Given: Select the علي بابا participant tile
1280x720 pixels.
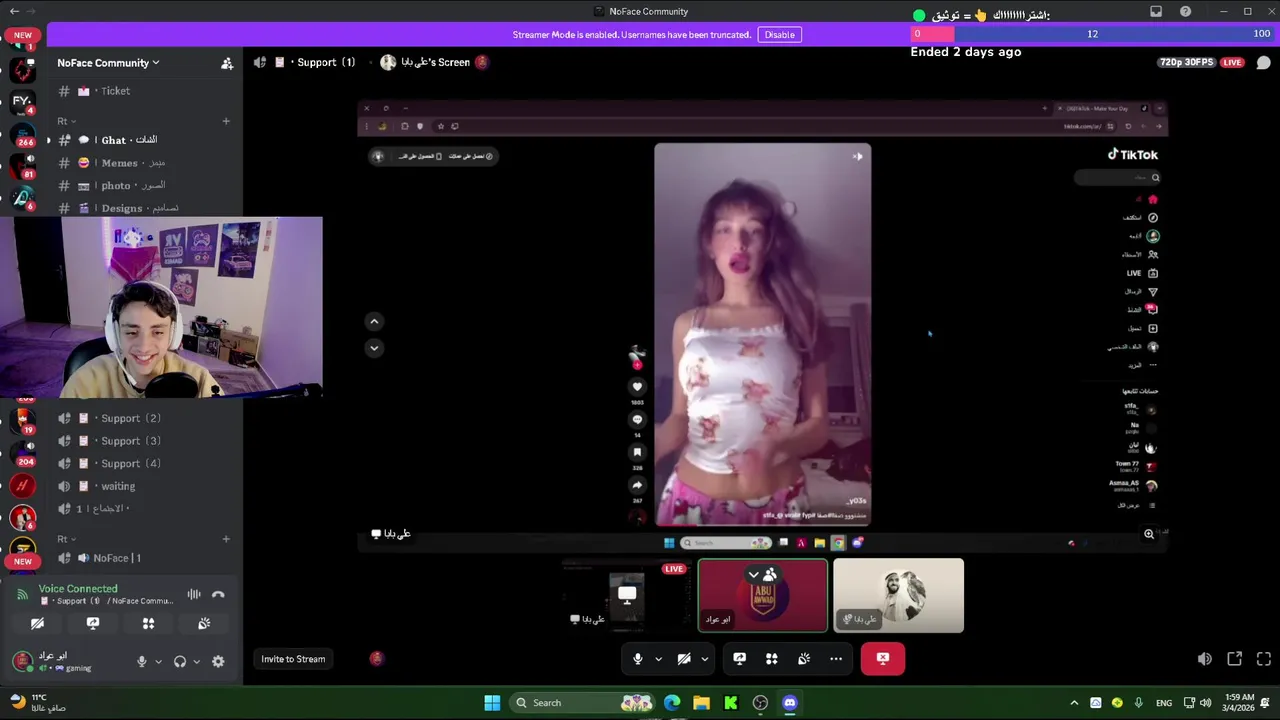Looking at the screenshot, I should (x=899, y=596).
